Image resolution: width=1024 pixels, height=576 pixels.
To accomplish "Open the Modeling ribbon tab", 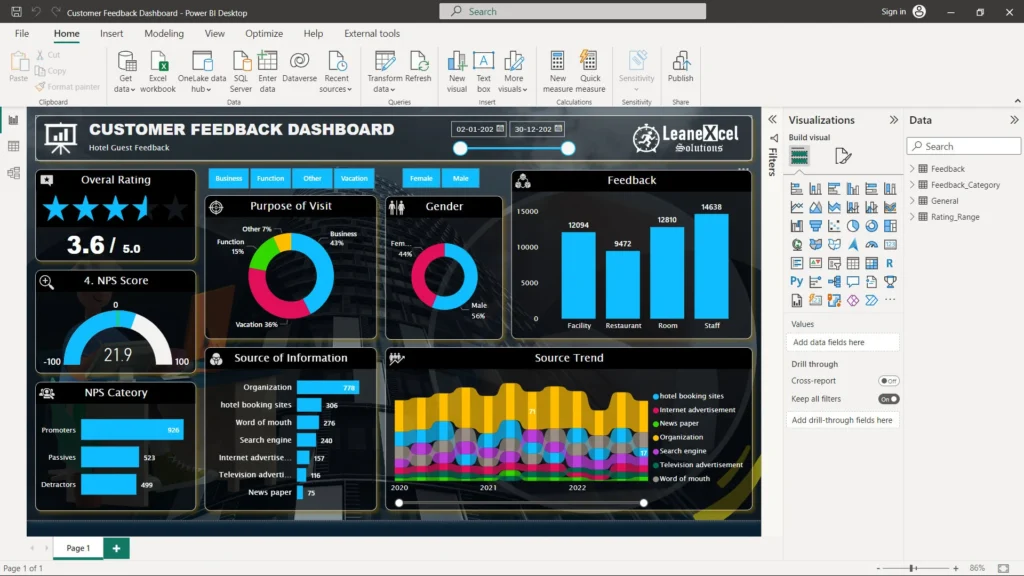I will [164, 33].
